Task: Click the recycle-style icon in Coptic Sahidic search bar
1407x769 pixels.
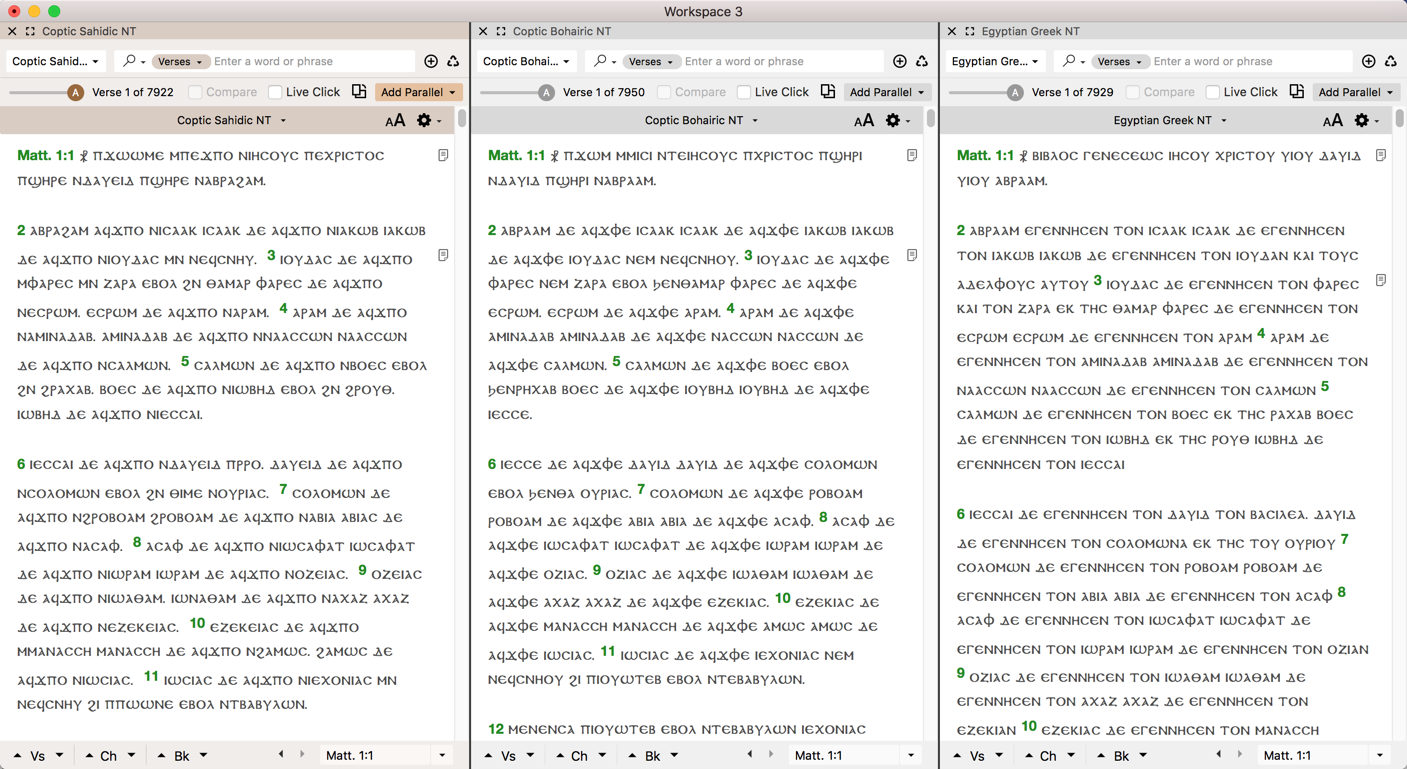Action: point(453,62)
